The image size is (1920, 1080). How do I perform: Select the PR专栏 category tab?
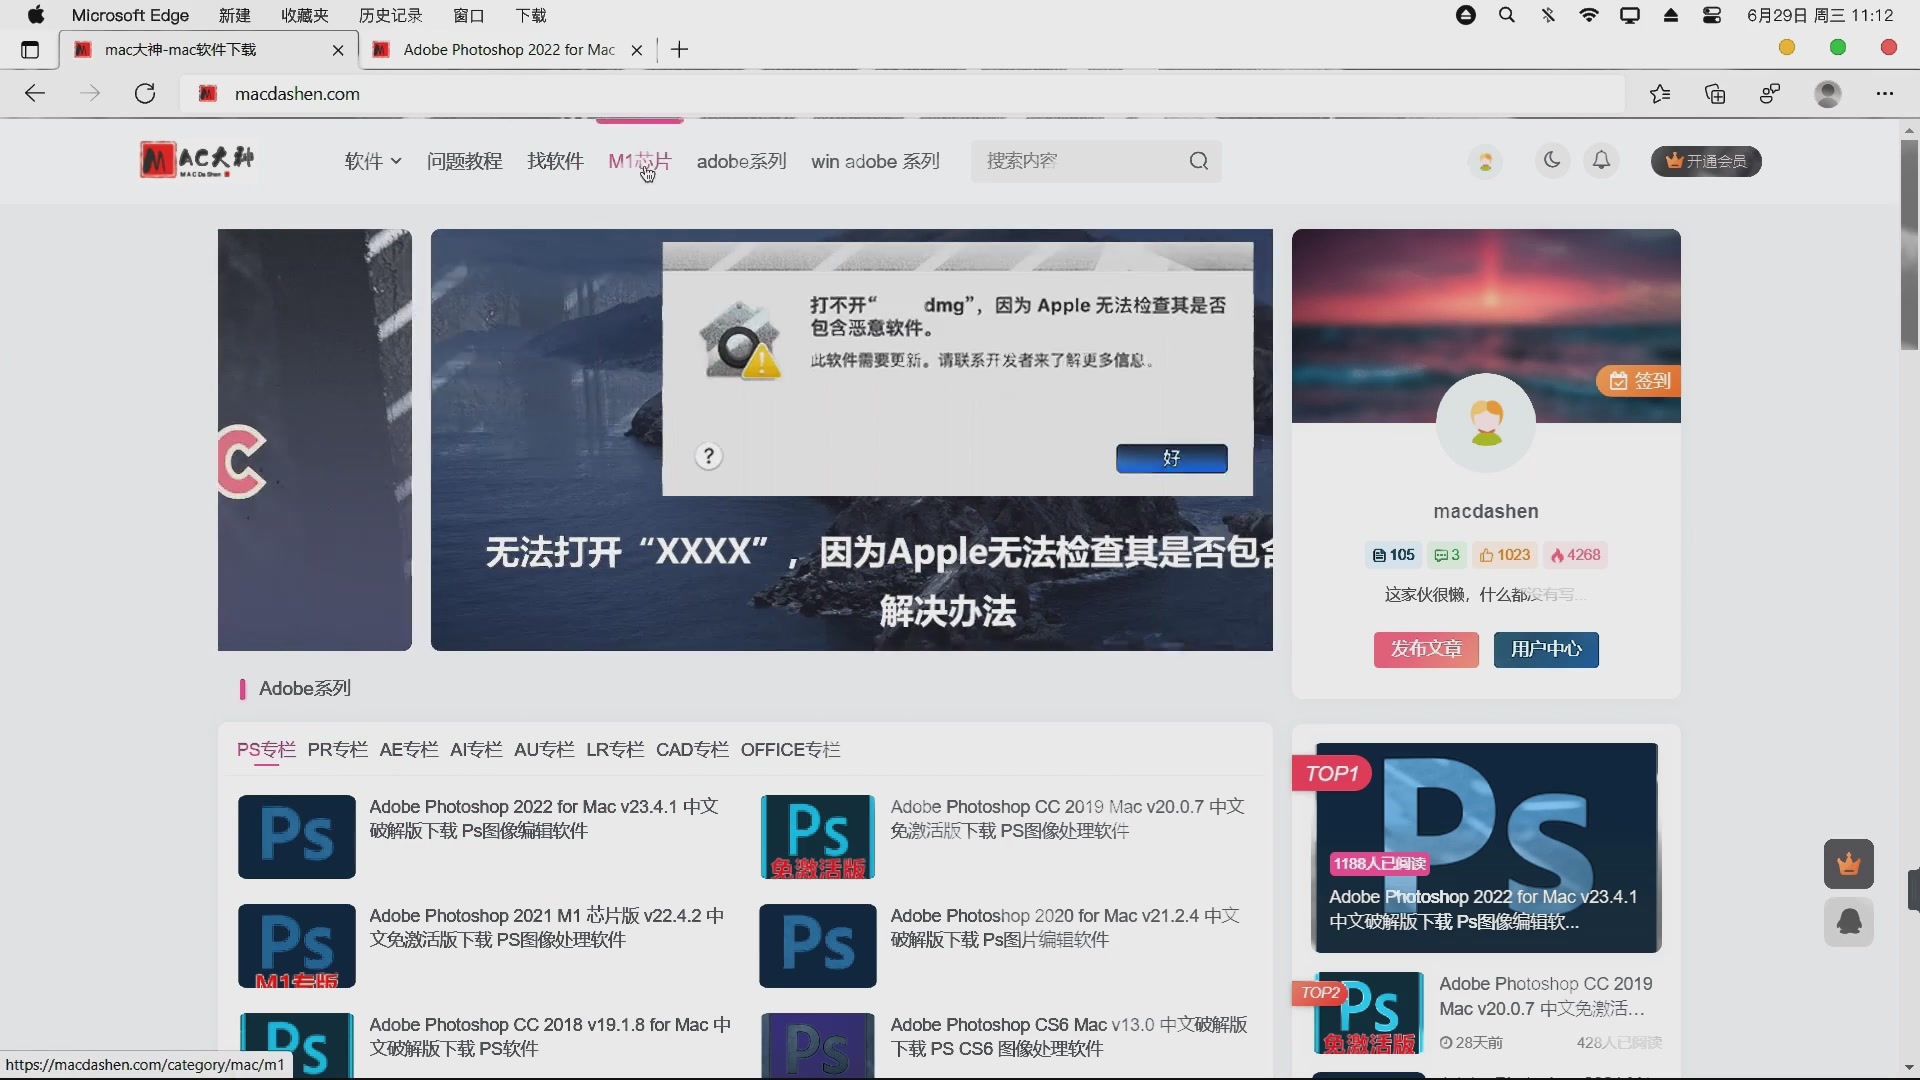click(x=337, y=749)
